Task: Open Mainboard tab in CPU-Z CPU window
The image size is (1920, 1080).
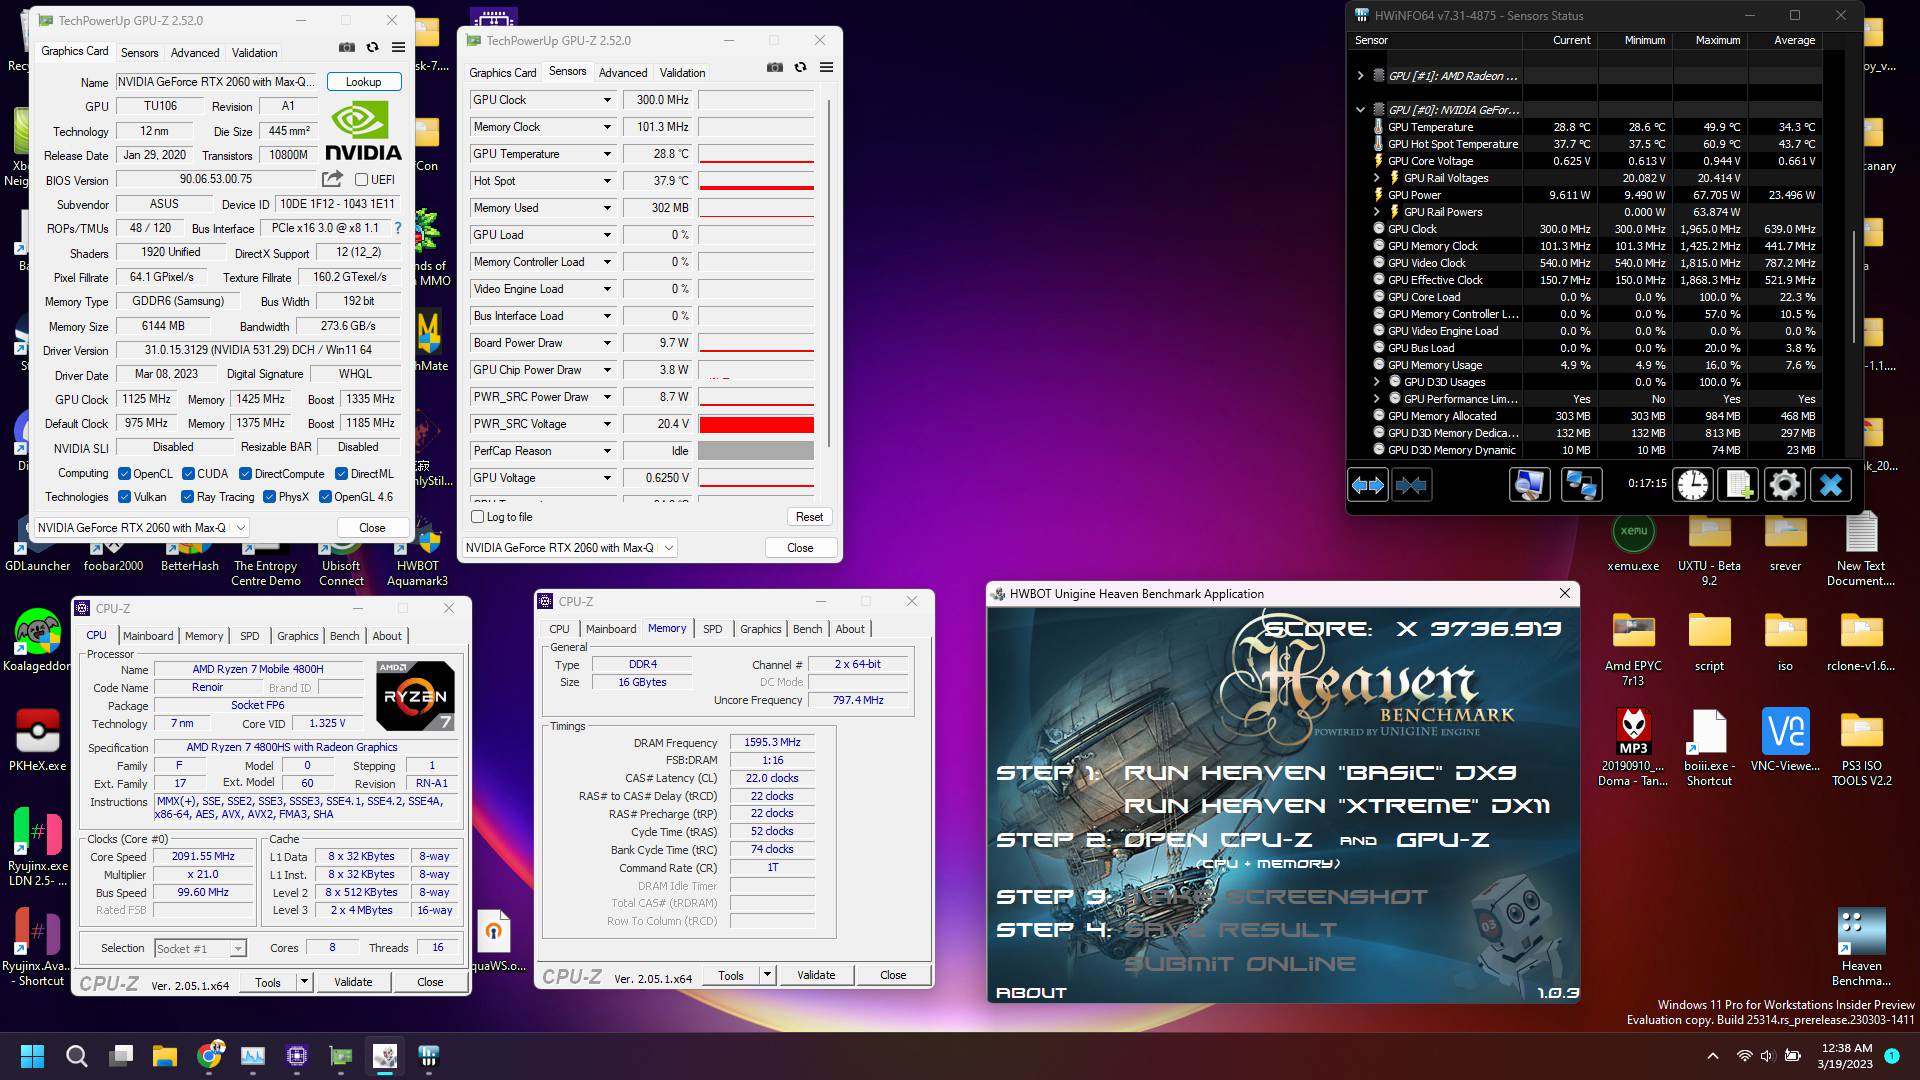Action: click(148, 636)
